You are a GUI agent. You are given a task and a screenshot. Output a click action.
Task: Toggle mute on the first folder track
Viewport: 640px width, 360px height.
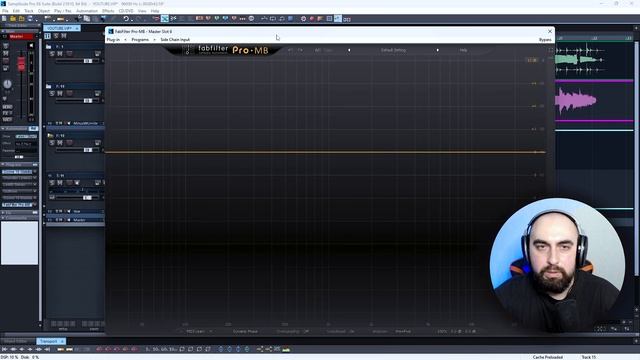60,54
